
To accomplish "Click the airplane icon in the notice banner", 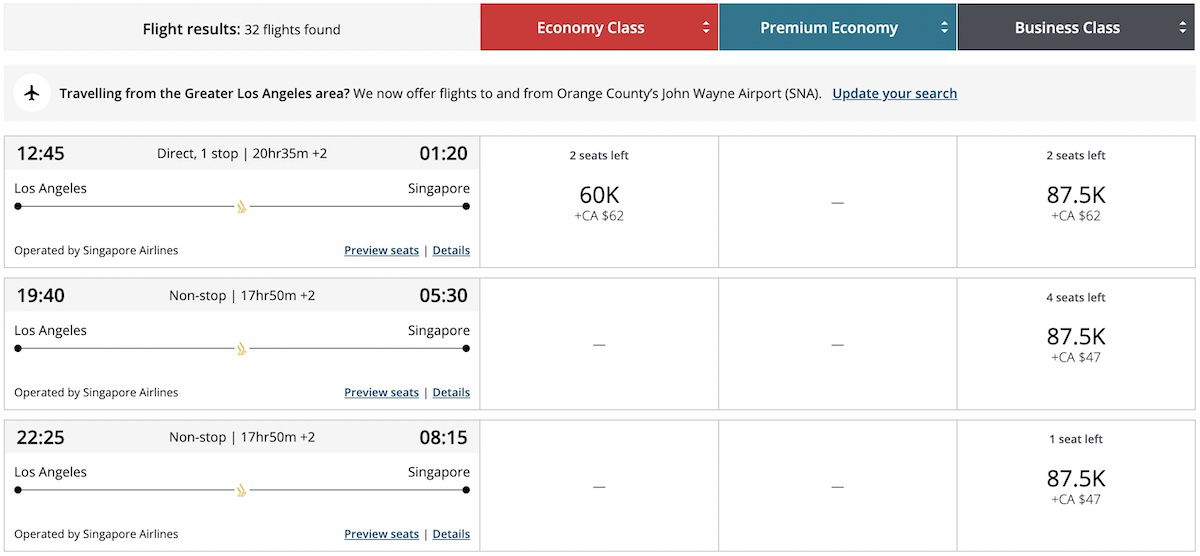I will coord(33,93).
